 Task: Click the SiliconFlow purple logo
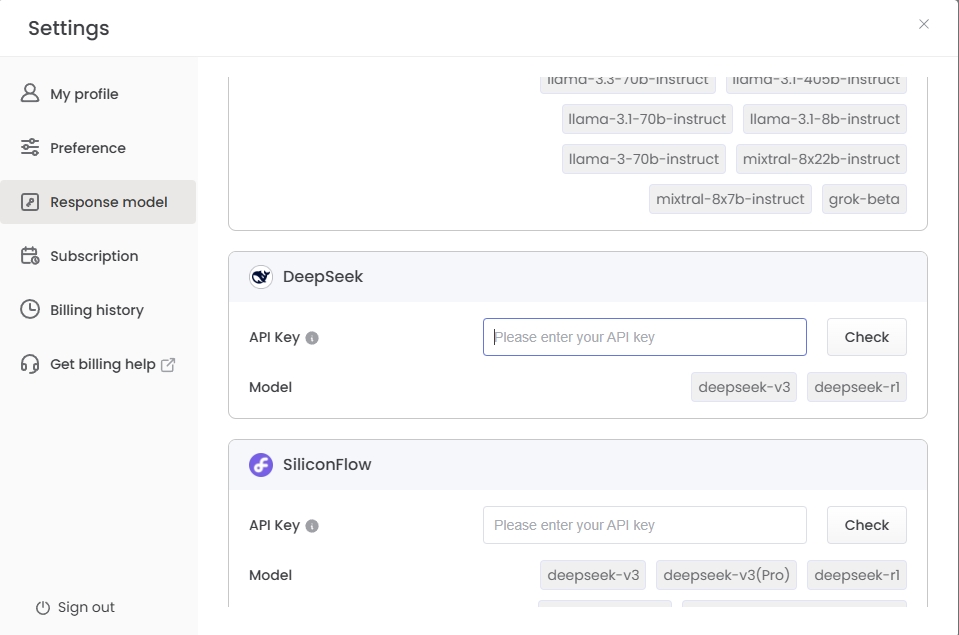point(261,465)
